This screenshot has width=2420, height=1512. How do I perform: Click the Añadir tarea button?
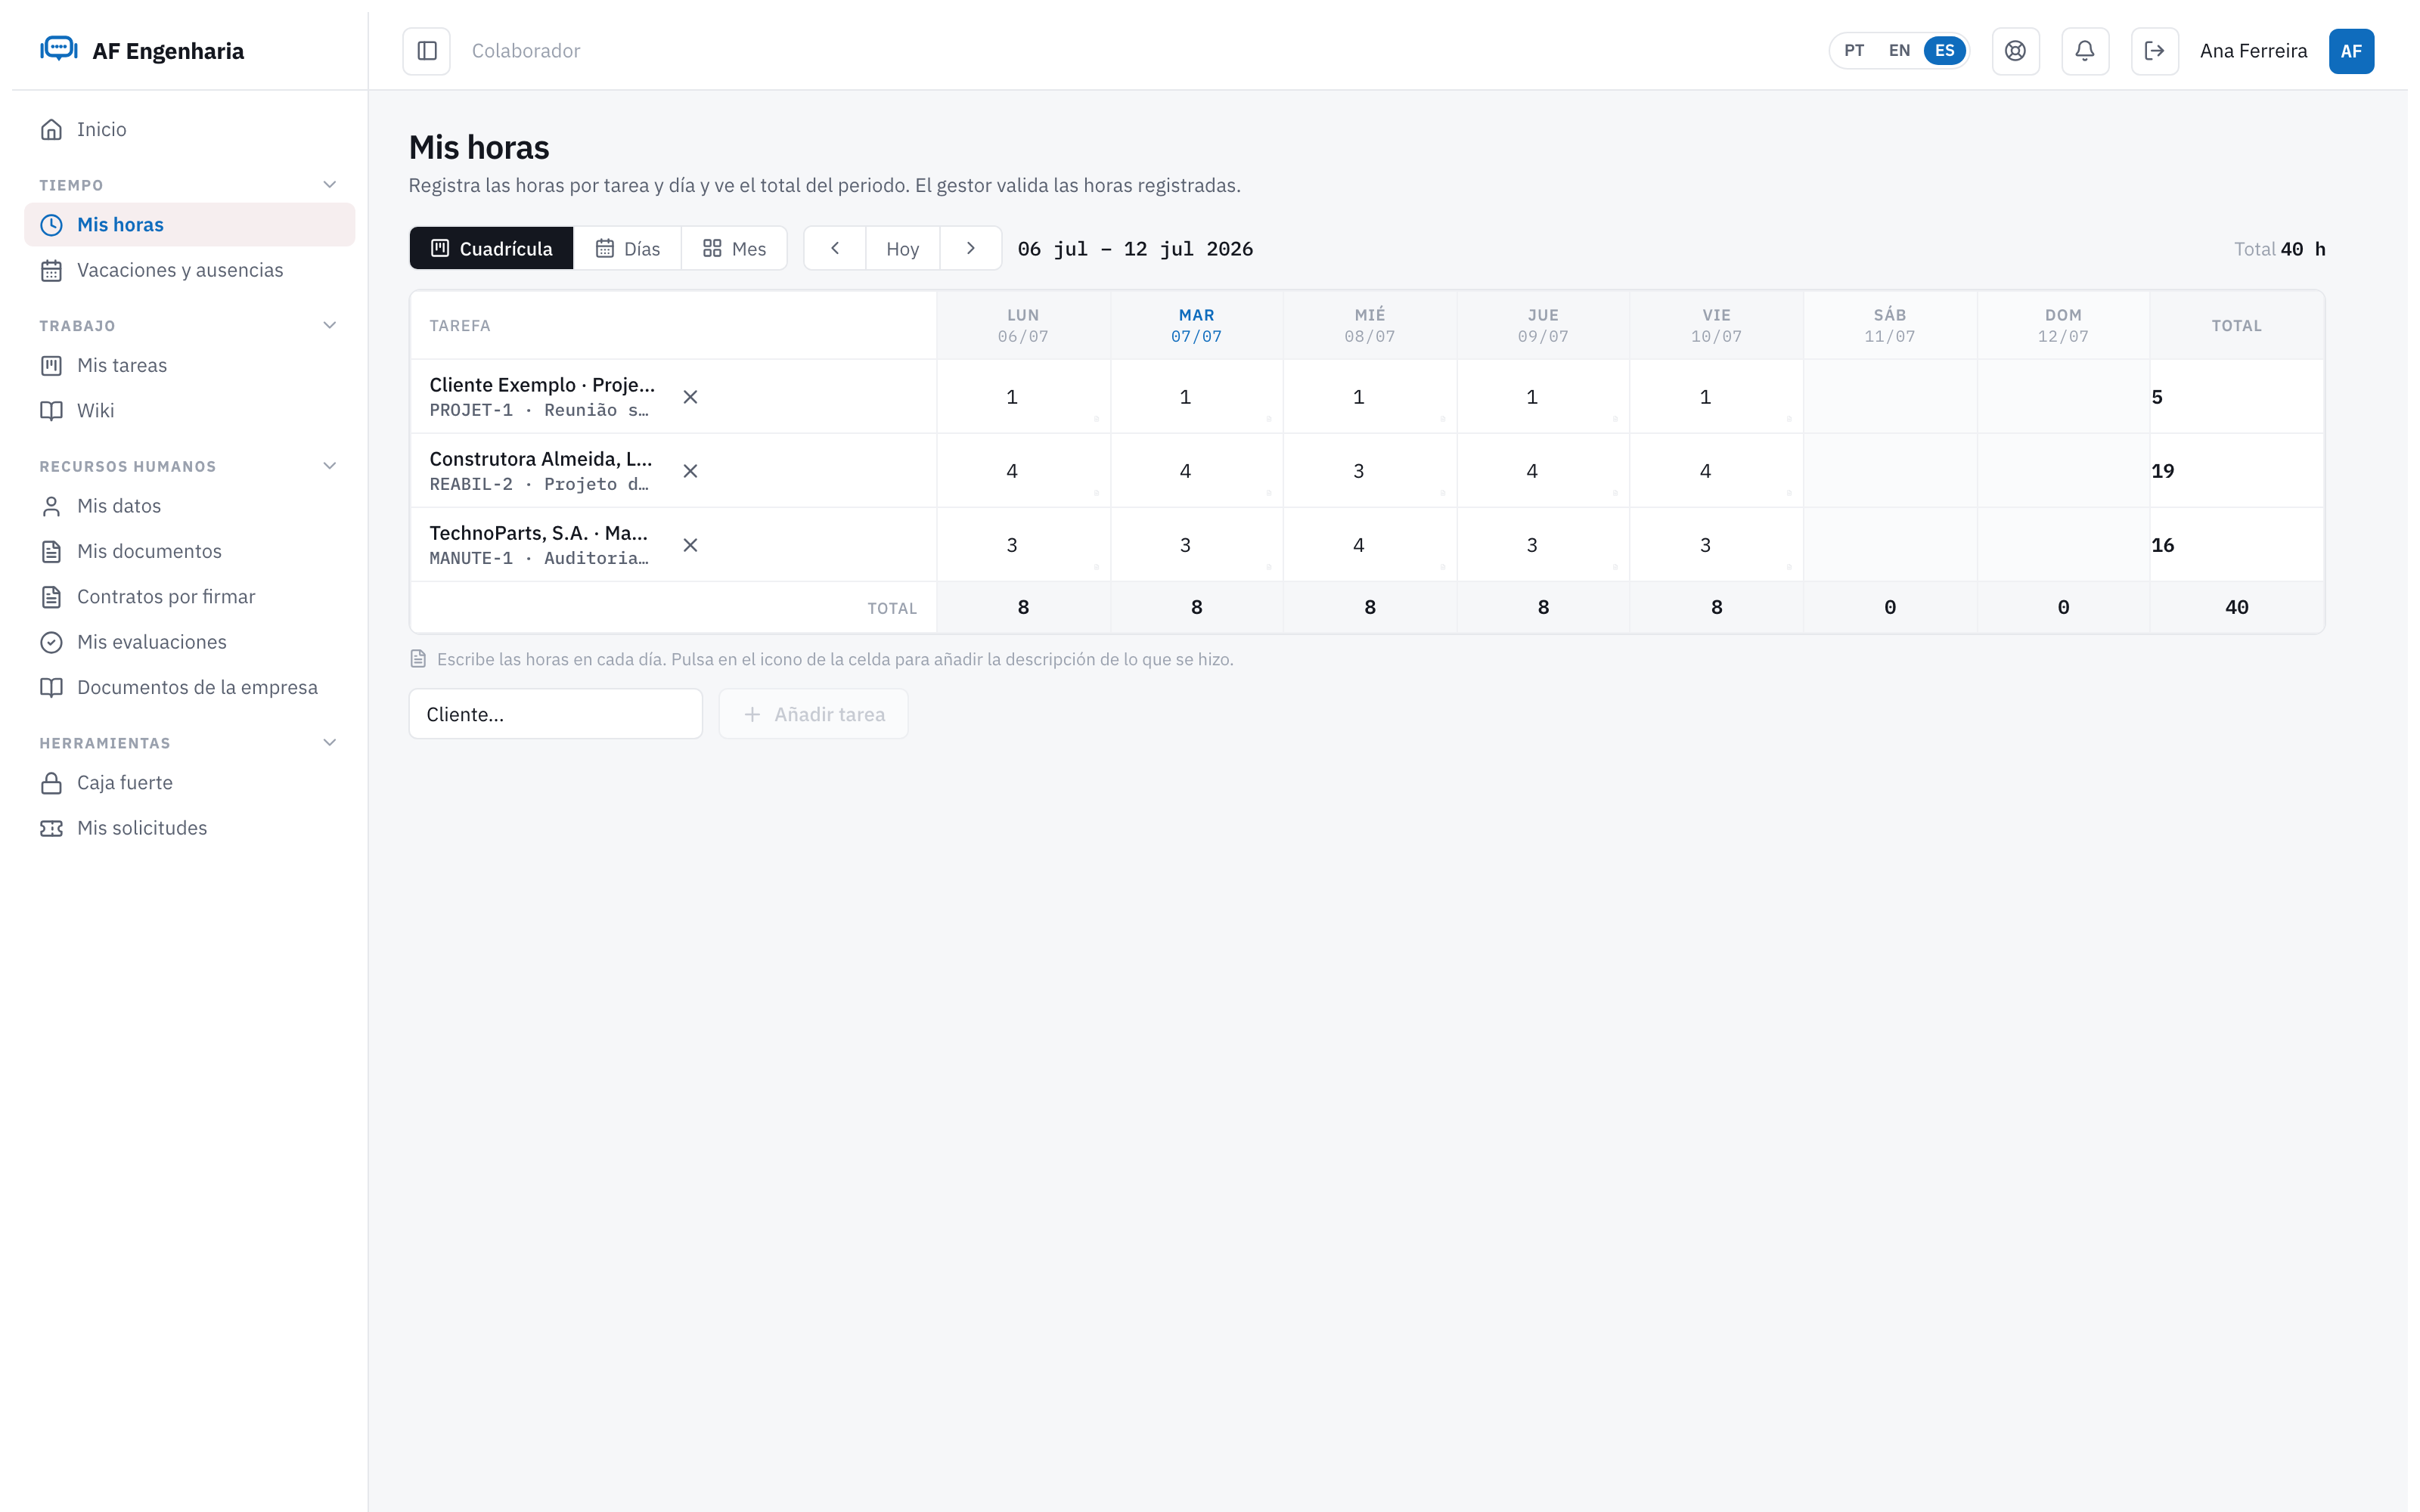click(813, 714)
